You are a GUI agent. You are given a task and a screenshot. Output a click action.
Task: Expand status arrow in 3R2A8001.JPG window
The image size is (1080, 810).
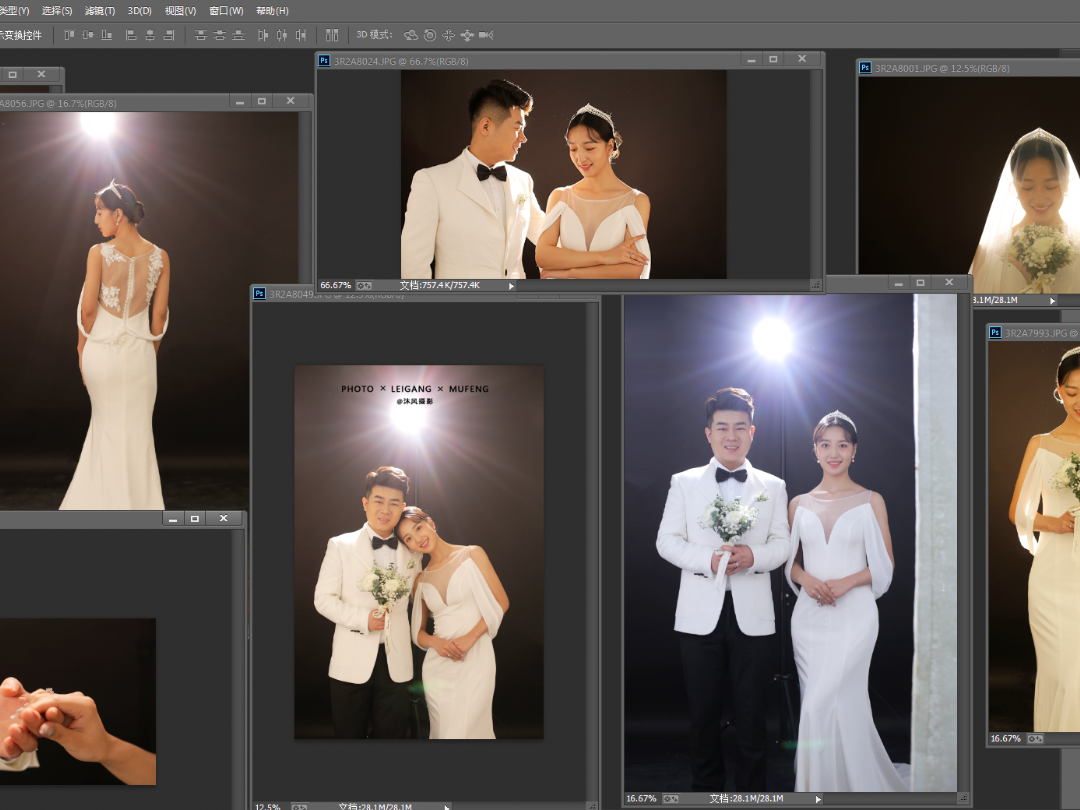click(1052, 300)
